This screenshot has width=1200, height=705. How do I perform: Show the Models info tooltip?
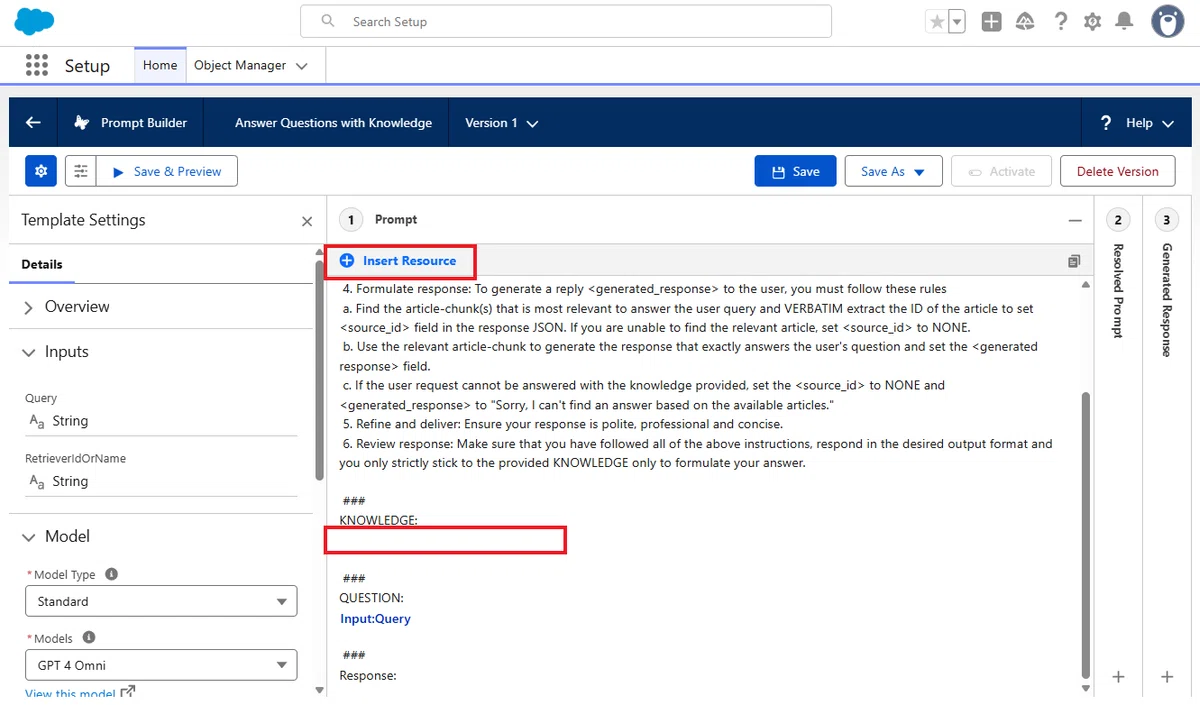click(89, 638)
